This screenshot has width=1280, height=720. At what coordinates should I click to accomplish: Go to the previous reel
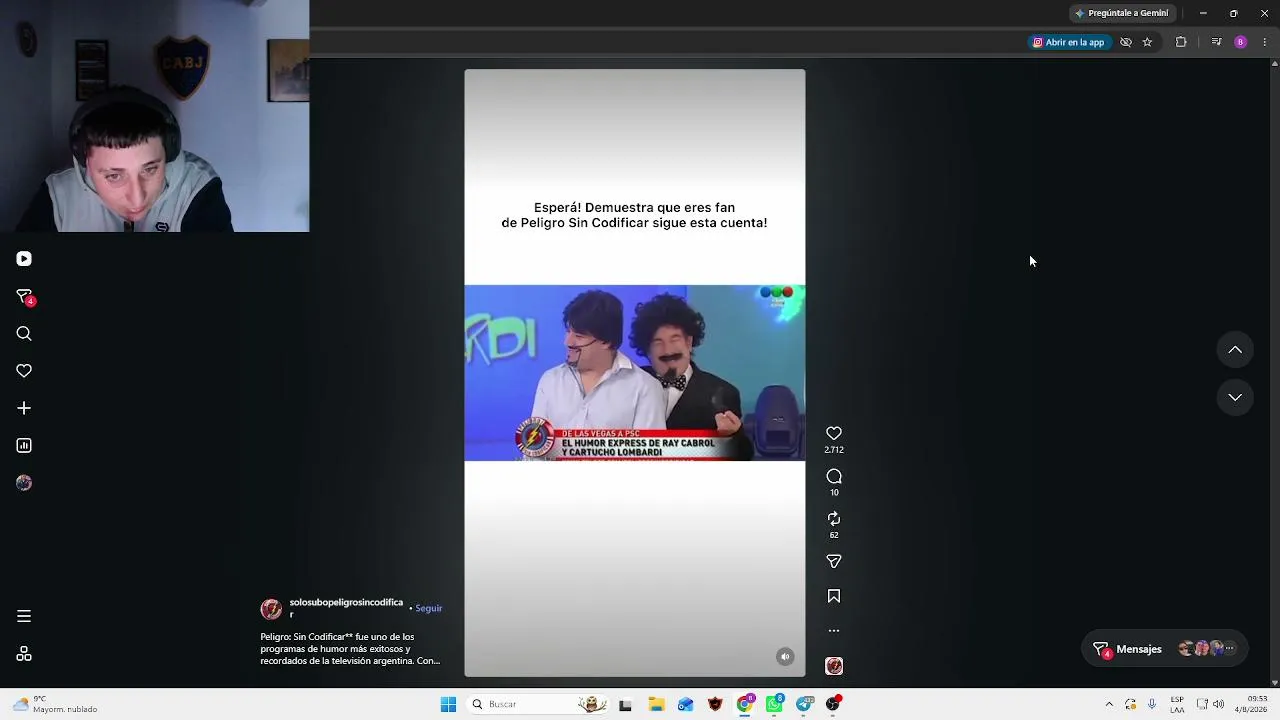1235,350
